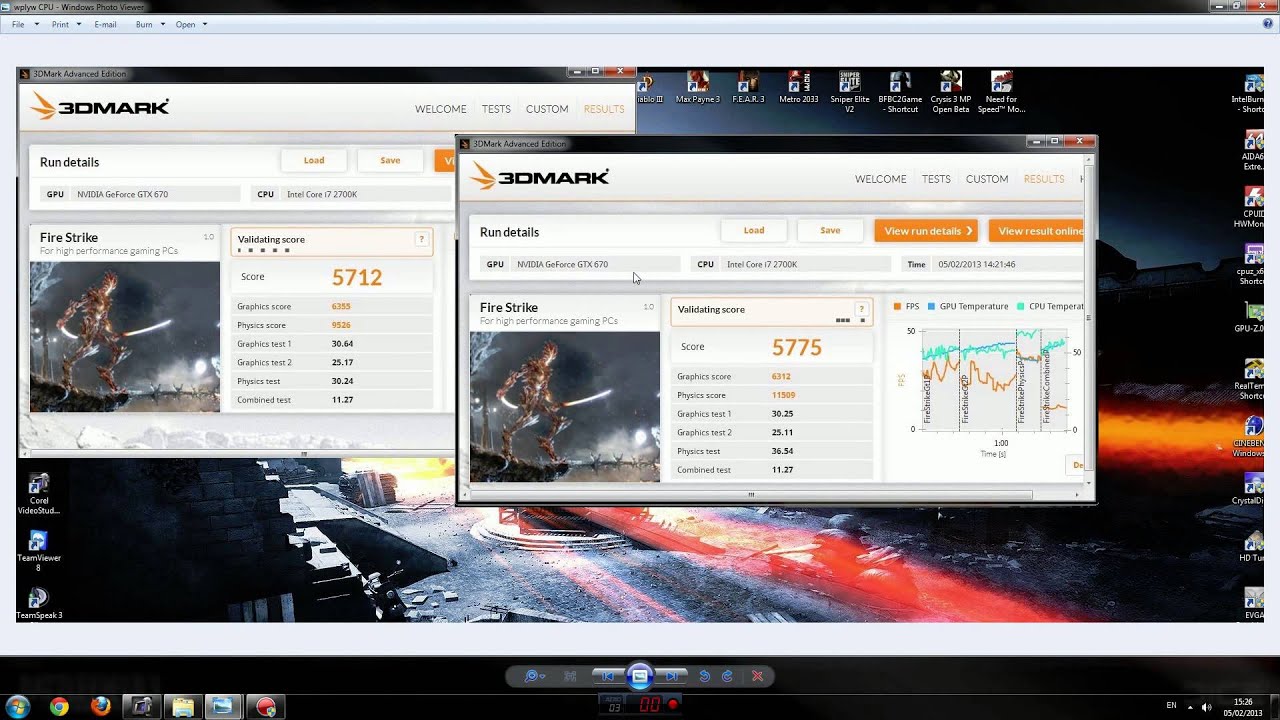Rotate the photo counterclockwise

[705, 676]
